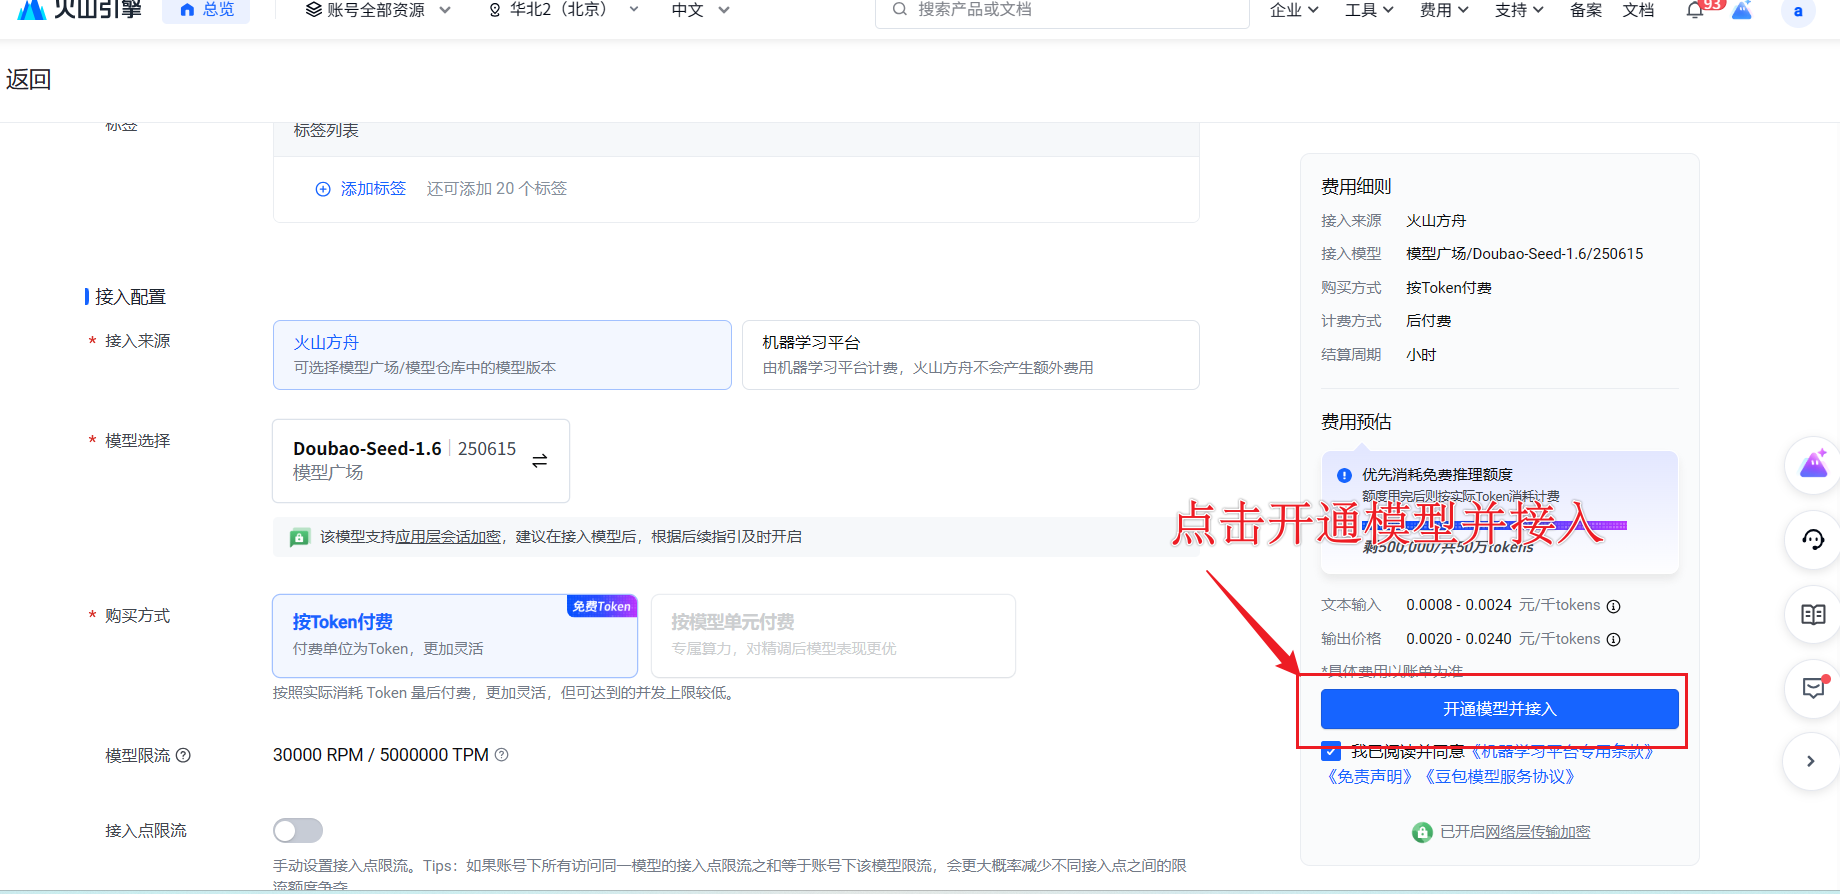Expand the floating sidebar arrow button

pos(1811,761)
